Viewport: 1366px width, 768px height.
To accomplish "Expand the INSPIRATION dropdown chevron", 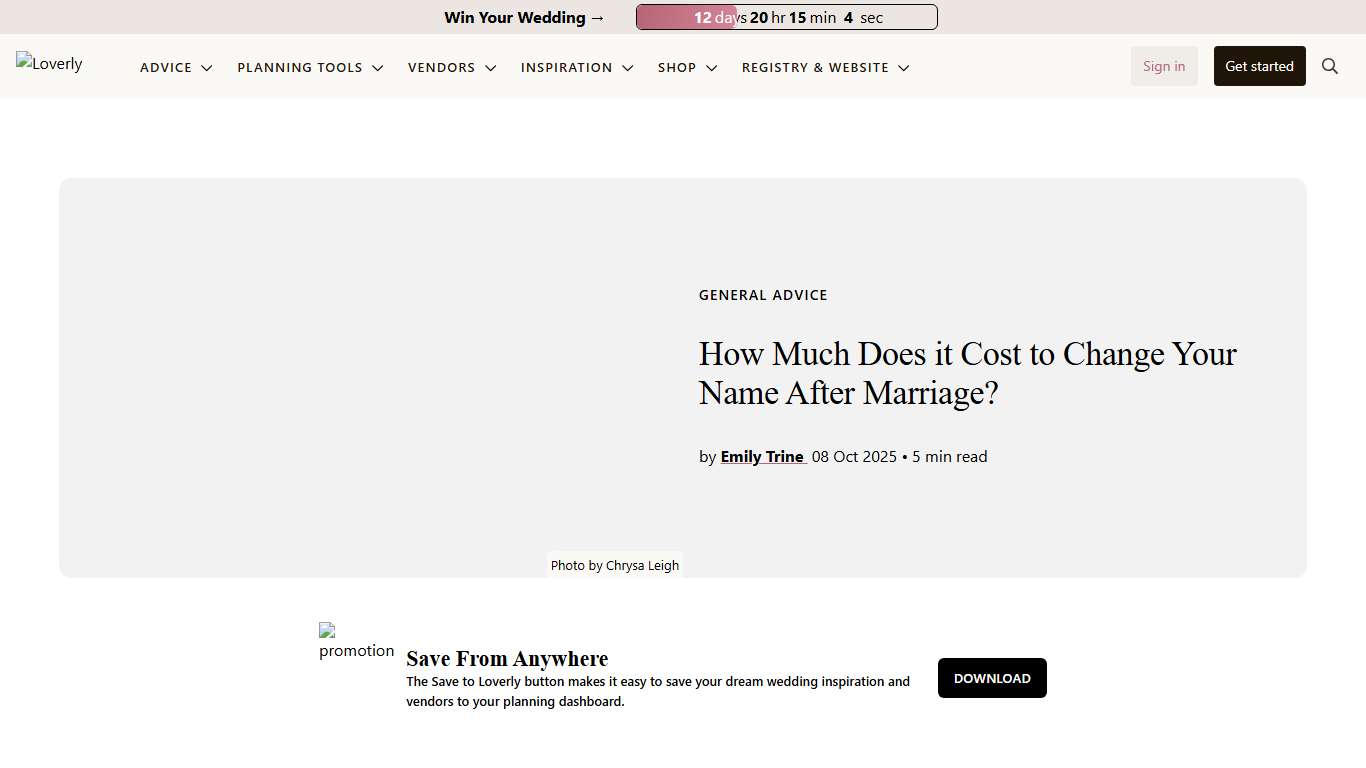I will 628,68.
